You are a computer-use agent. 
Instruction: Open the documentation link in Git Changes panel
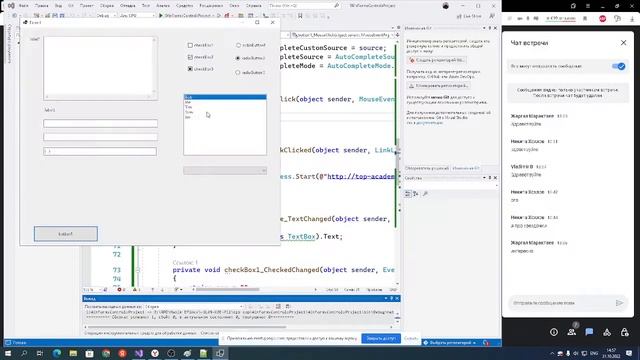pos(429,122)
